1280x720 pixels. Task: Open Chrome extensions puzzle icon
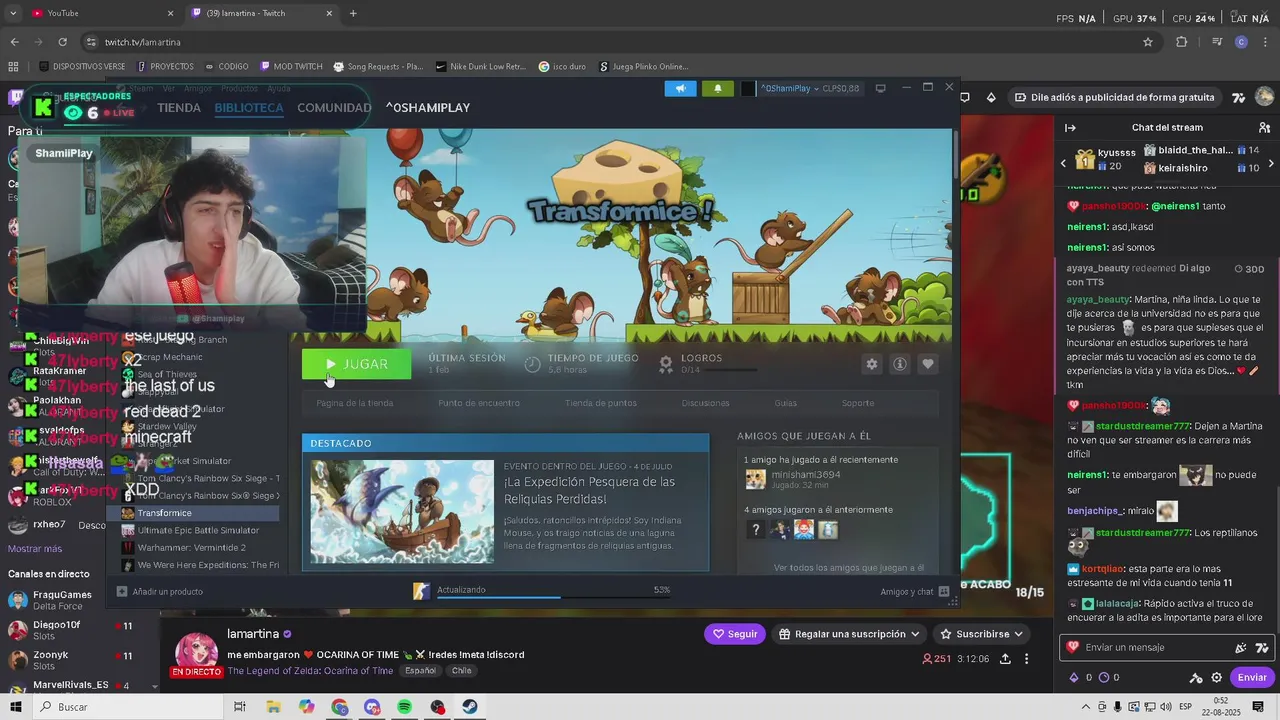1181,42
